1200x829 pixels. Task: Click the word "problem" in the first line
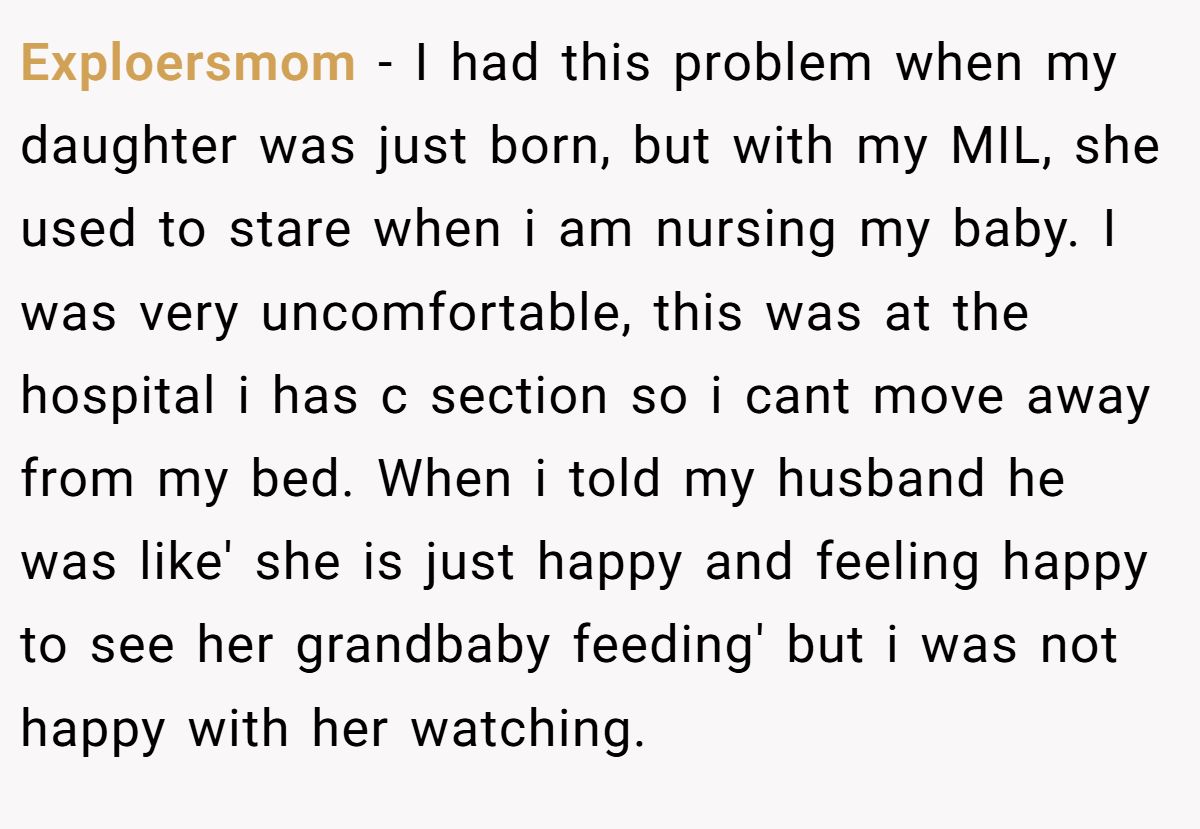coord(773,65)
